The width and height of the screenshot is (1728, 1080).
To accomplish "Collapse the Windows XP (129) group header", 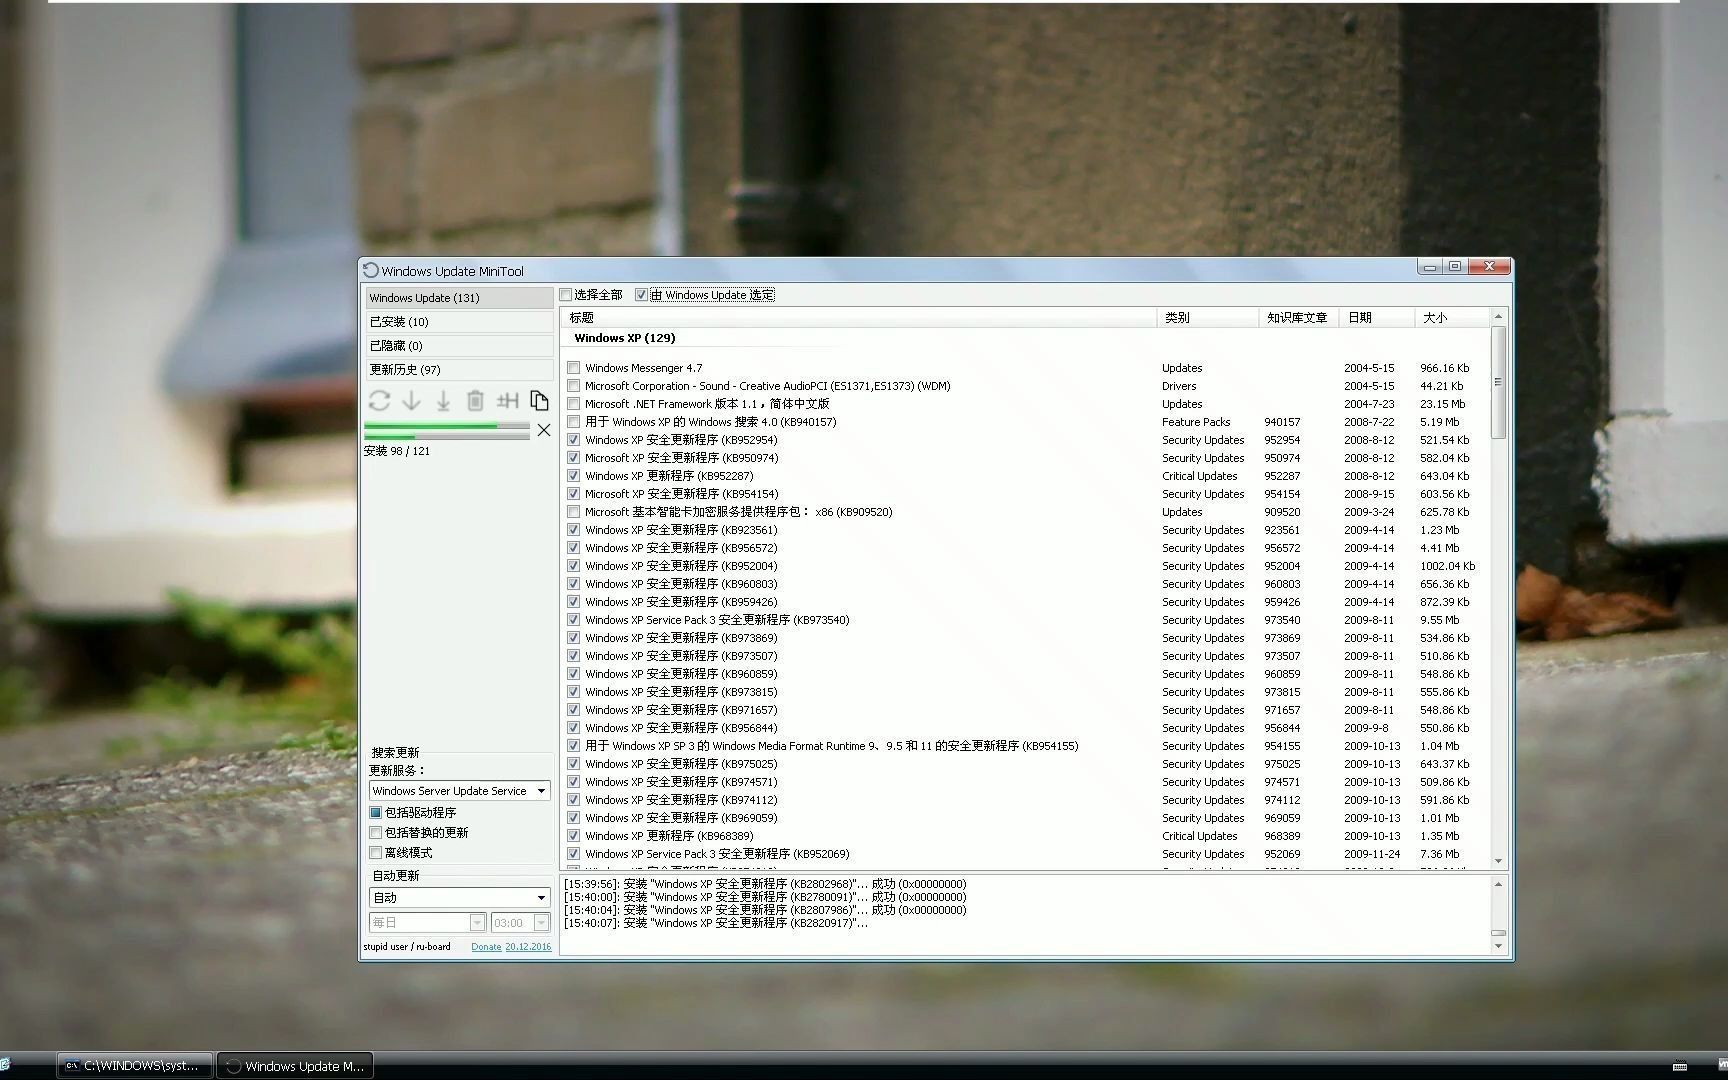I will pyautogui.click(x=624, y=338).
